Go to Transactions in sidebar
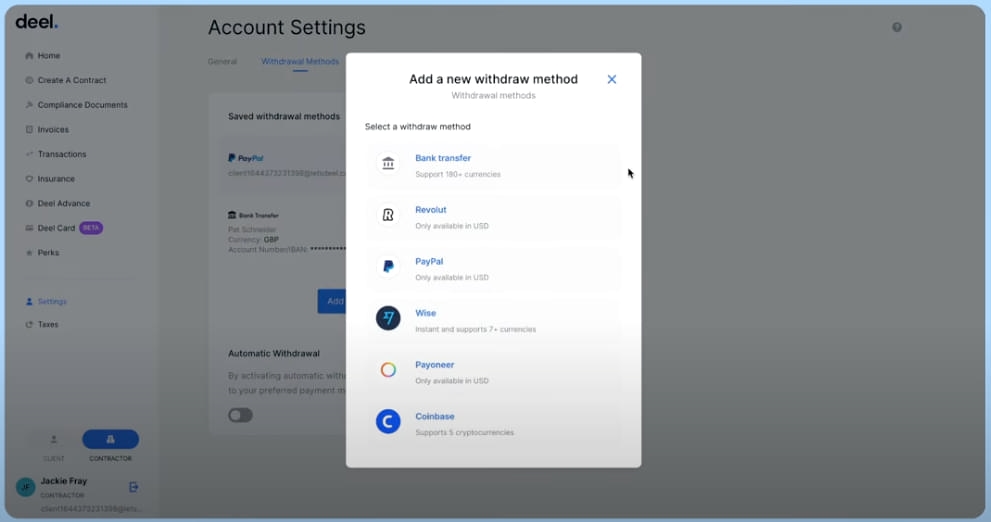Viewport: 991px width, 522px height. (61, 154)
